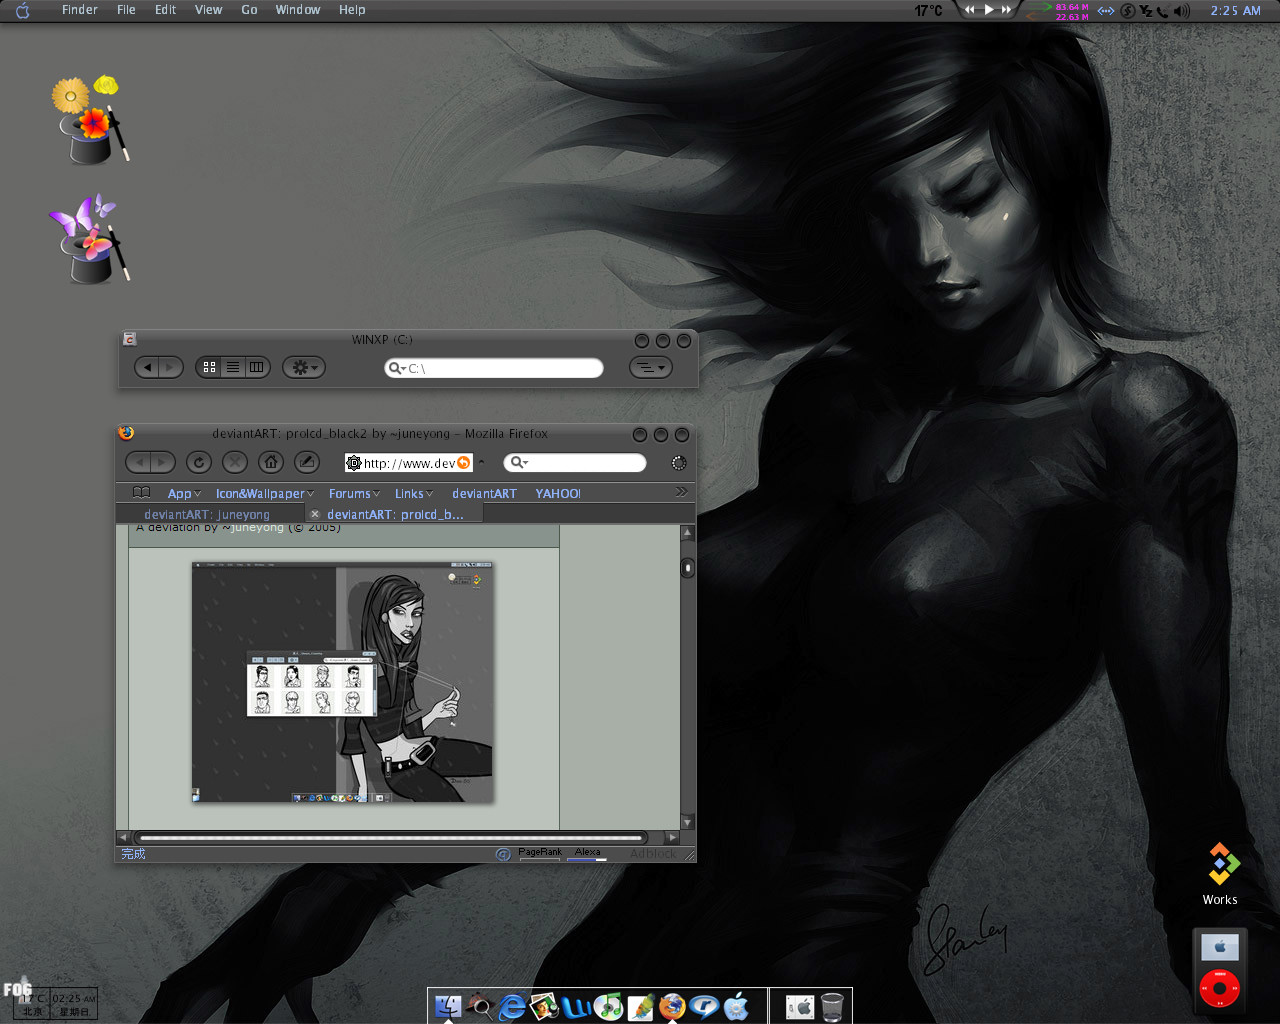
Task: Reload the page in Firefox
Action: coord(199,462)
